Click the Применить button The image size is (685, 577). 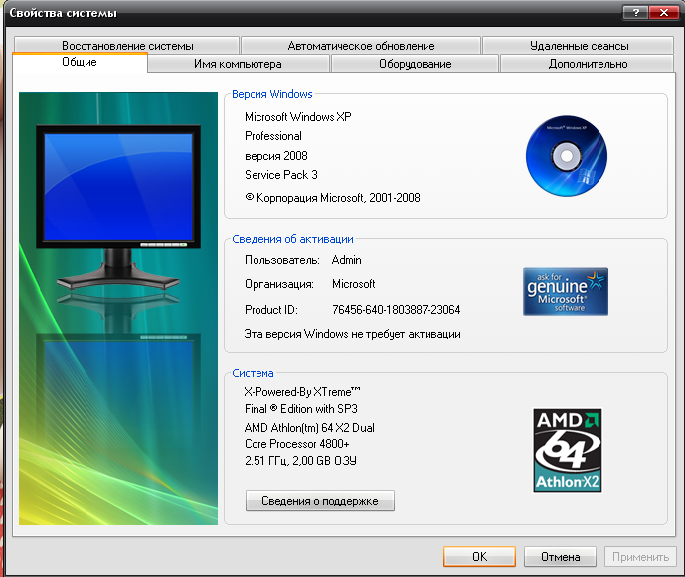tap(640, 556)
